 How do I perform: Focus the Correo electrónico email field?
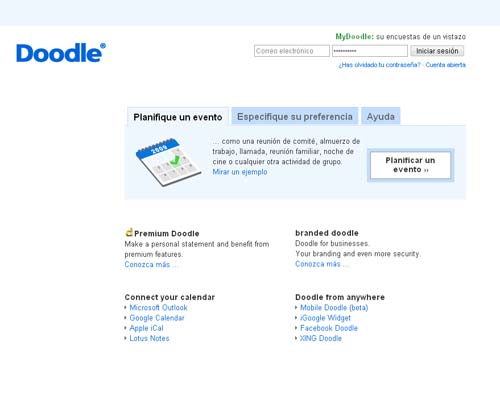[292, 51]
